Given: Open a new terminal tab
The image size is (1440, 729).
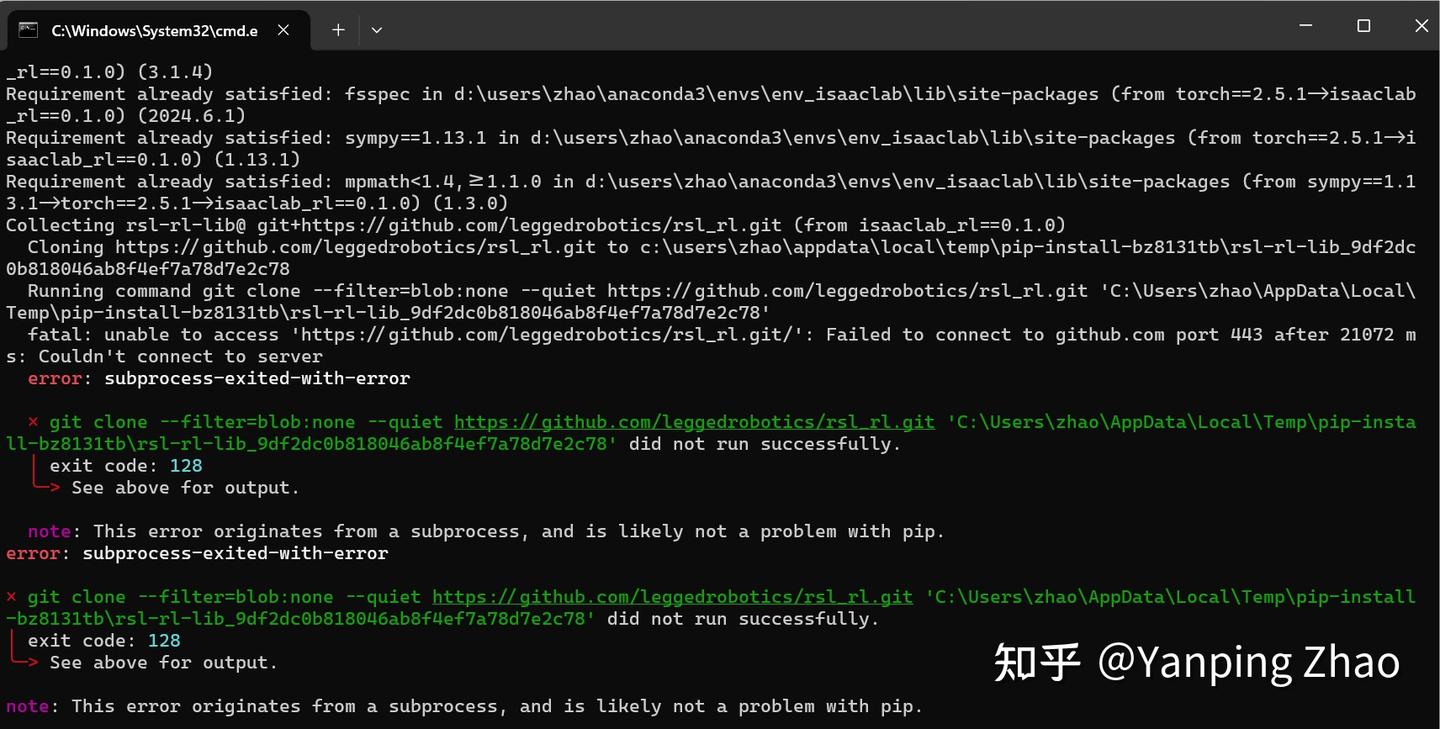Looking at the screenshot, I should pyautogui.click(x=337, y=30).
